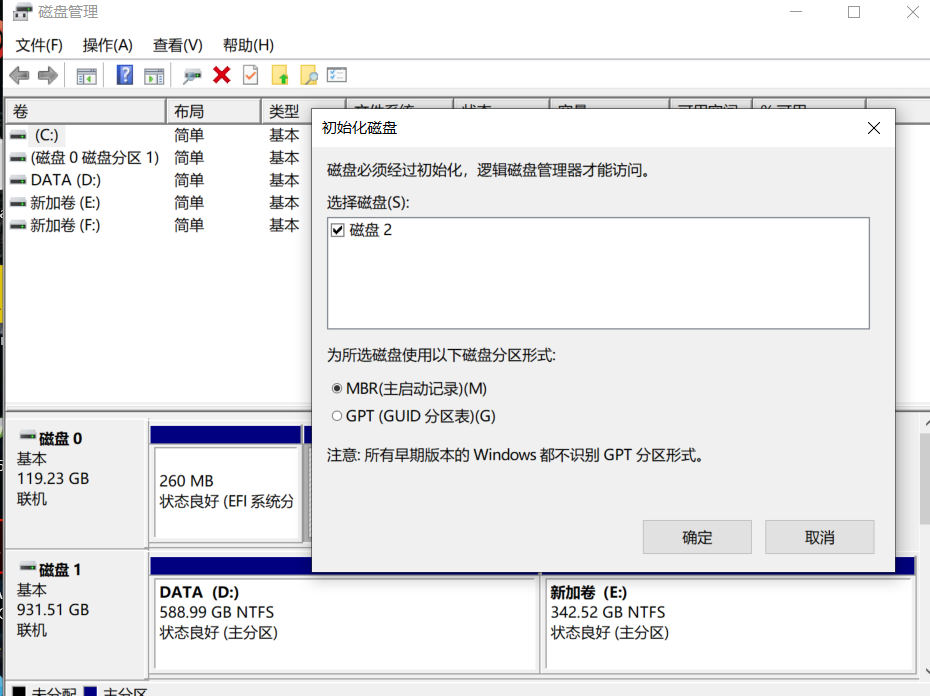This screenshot has height=696, width=930.
Task: Click the drive icon beside 磁盘 0 磁盘分区 1
Action: click(18, 158)
